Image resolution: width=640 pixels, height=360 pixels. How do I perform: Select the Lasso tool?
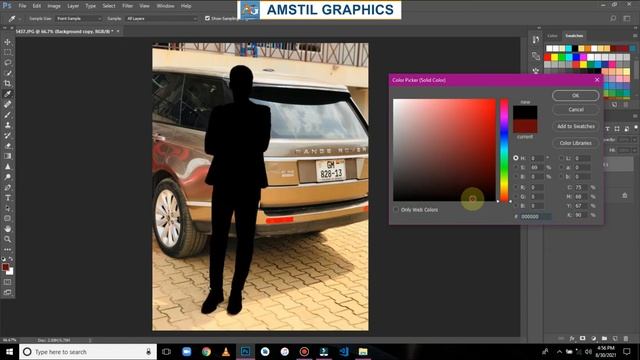click(7, 62)
